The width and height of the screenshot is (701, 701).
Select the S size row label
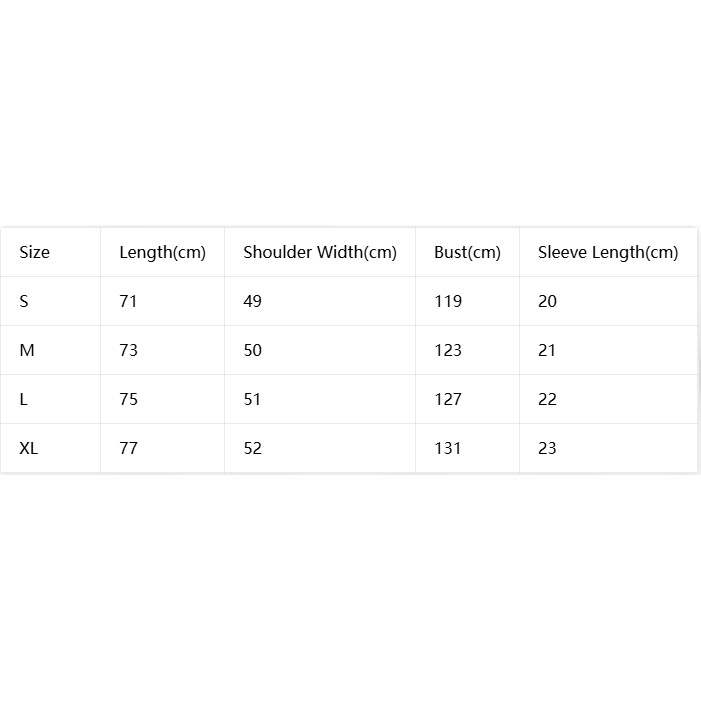(24, 301)
